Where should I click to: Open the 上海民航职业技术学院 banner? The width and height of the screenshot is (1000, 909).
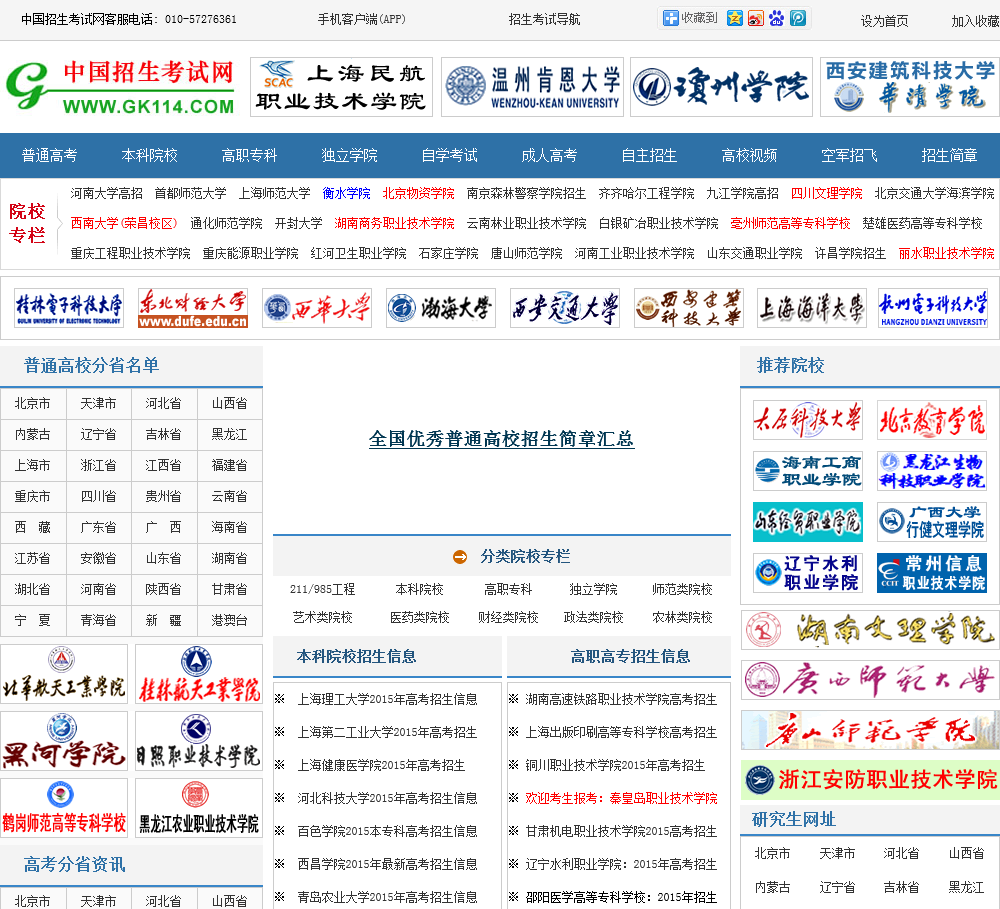click(x=341, y=87)
